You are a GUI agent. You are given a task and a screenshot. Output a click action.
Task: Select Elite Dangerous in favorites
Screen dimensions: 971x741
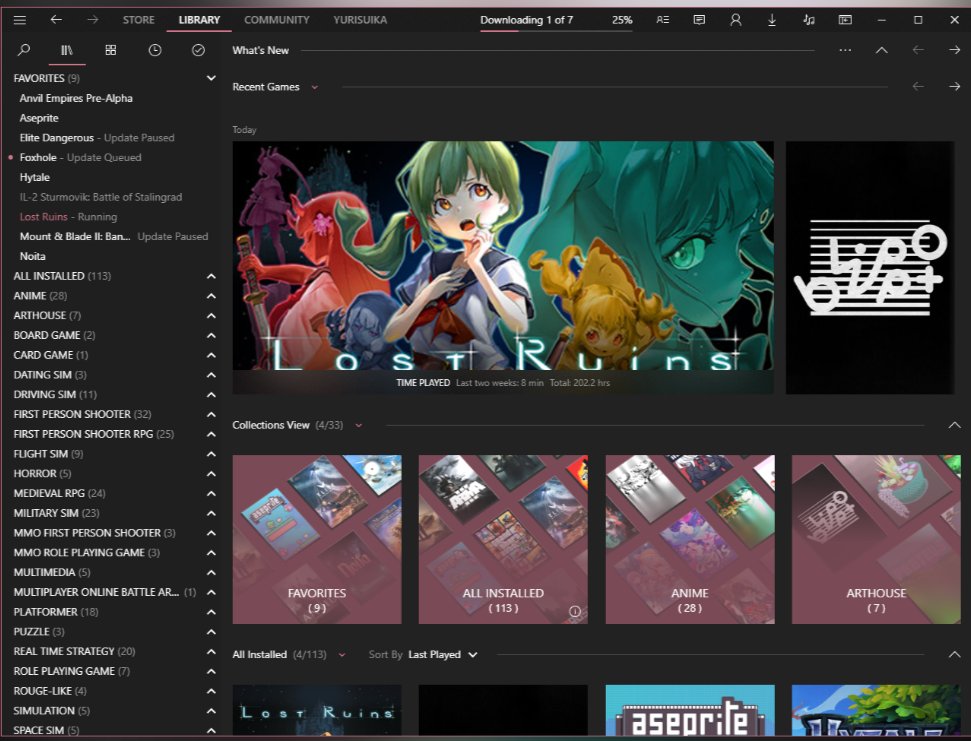click(56, 137)
